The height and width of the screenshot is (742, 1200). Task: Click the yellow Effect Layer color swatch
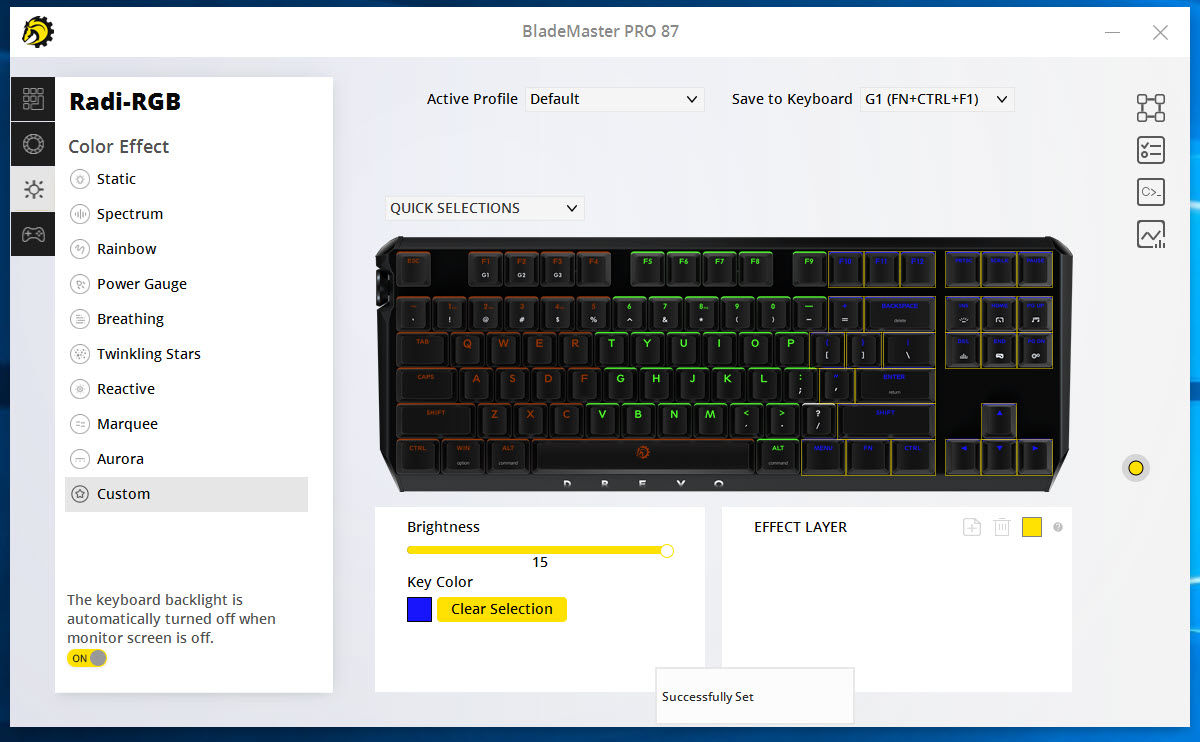pos(1032,527)
